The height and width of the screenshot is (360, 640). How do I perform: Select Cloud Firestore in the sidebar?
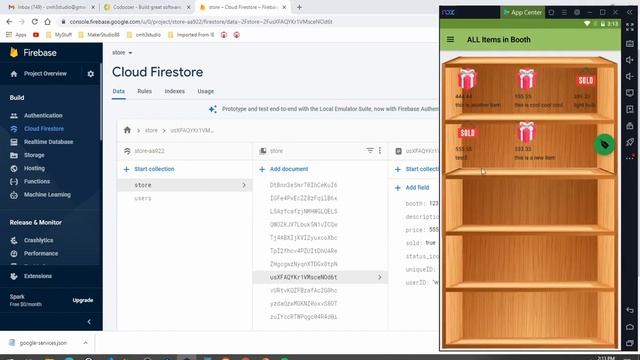pyautogui.click(x=44, y=129)
